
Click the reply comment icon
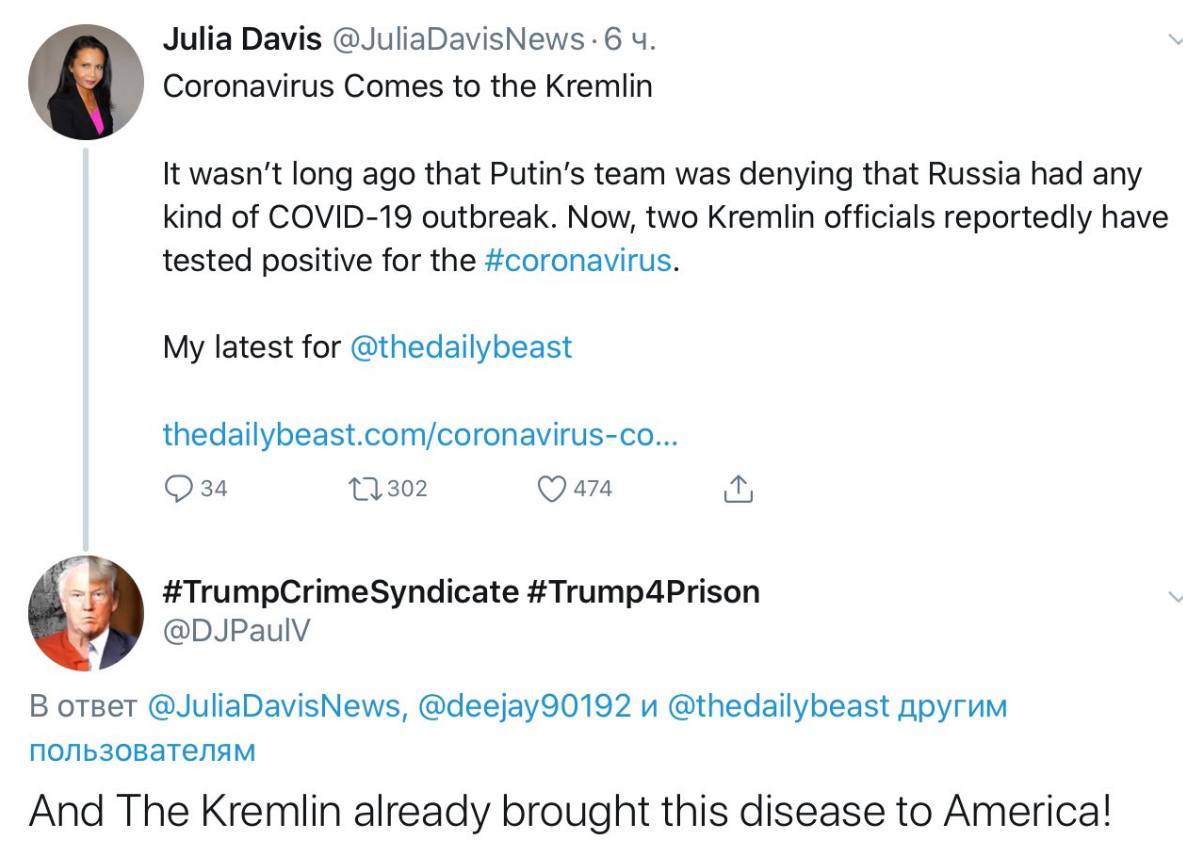[178, 488]
